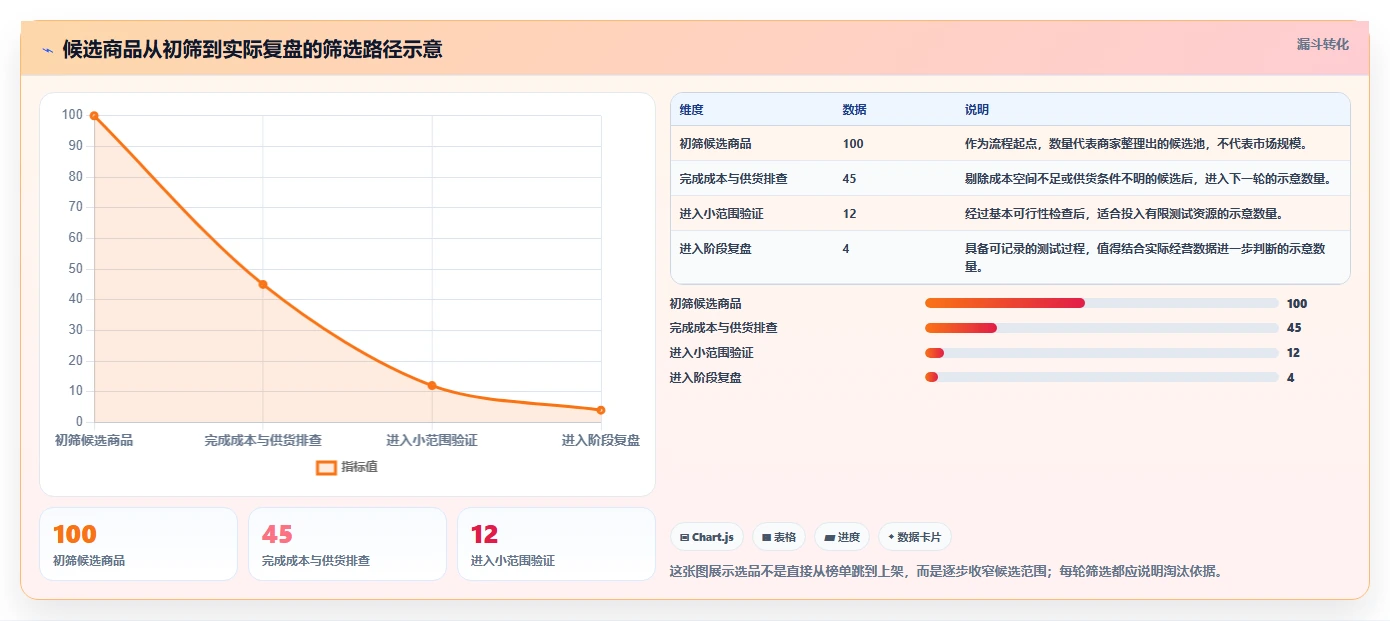This screenshot has width=1390, height=621.
Task: Click 进入阶段复盘 in the table's 维度 column
Action: point(715,249)
